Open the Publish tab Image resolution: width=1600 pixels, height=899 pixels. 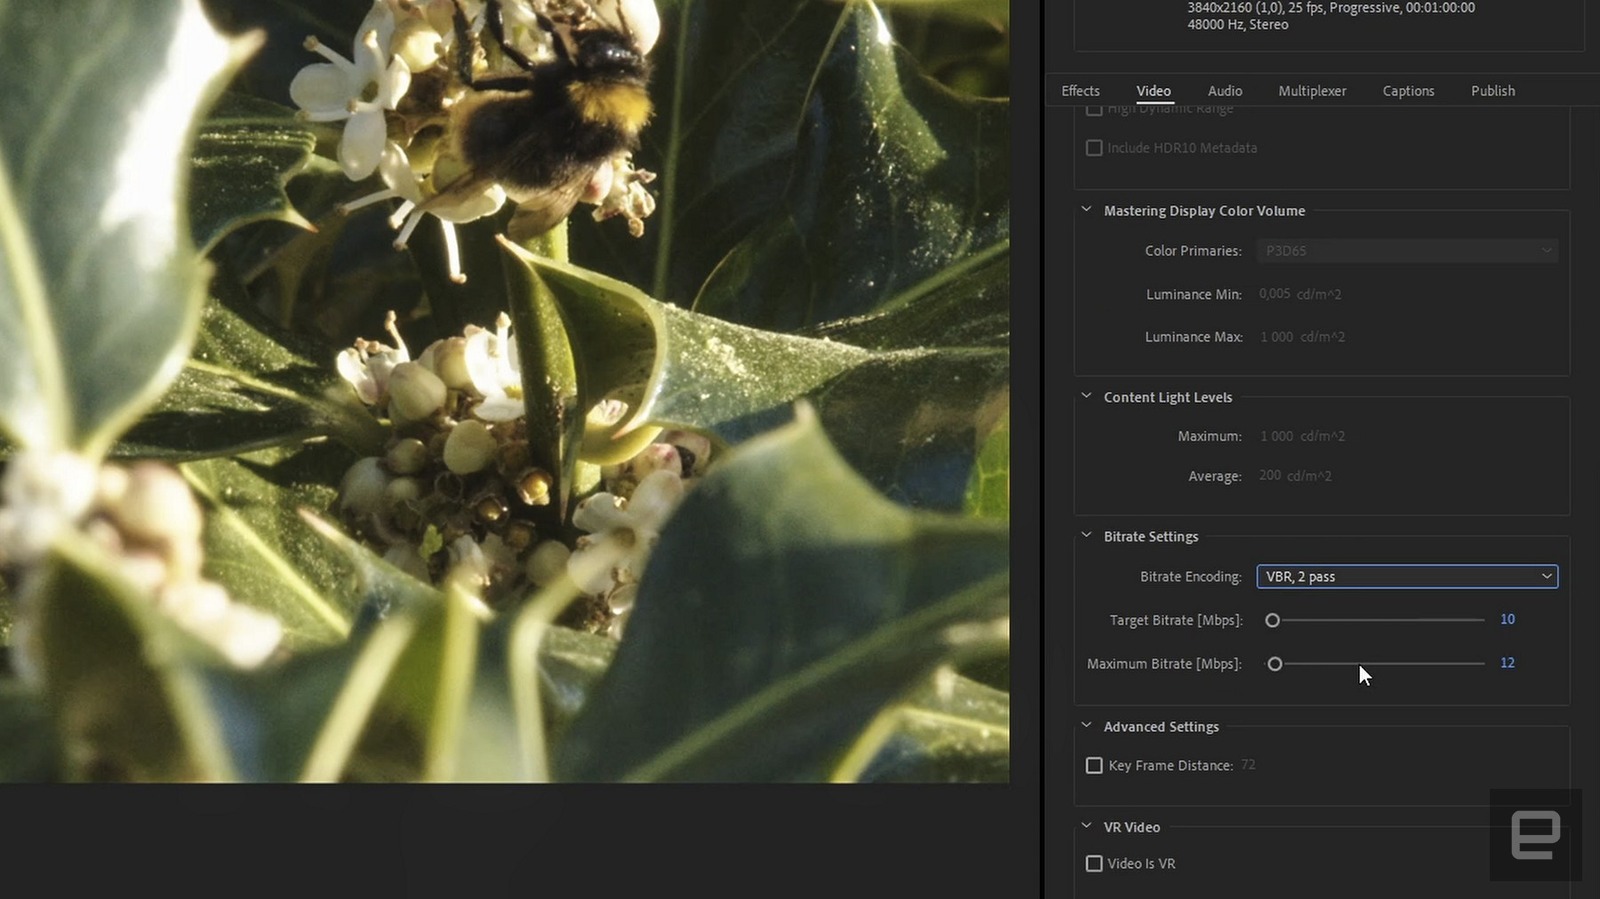tap(1492, 91)
